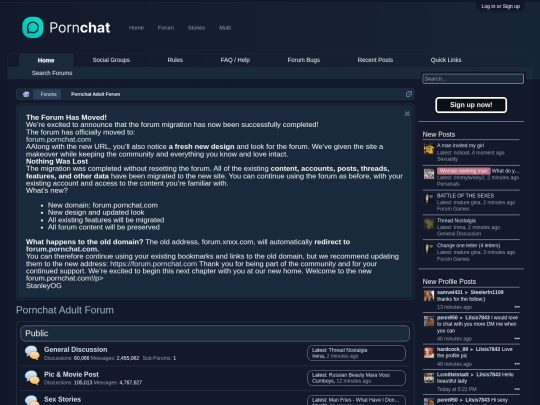
Task: Open more options on '13 minutes ago' profile post
Action: (517, 307)
